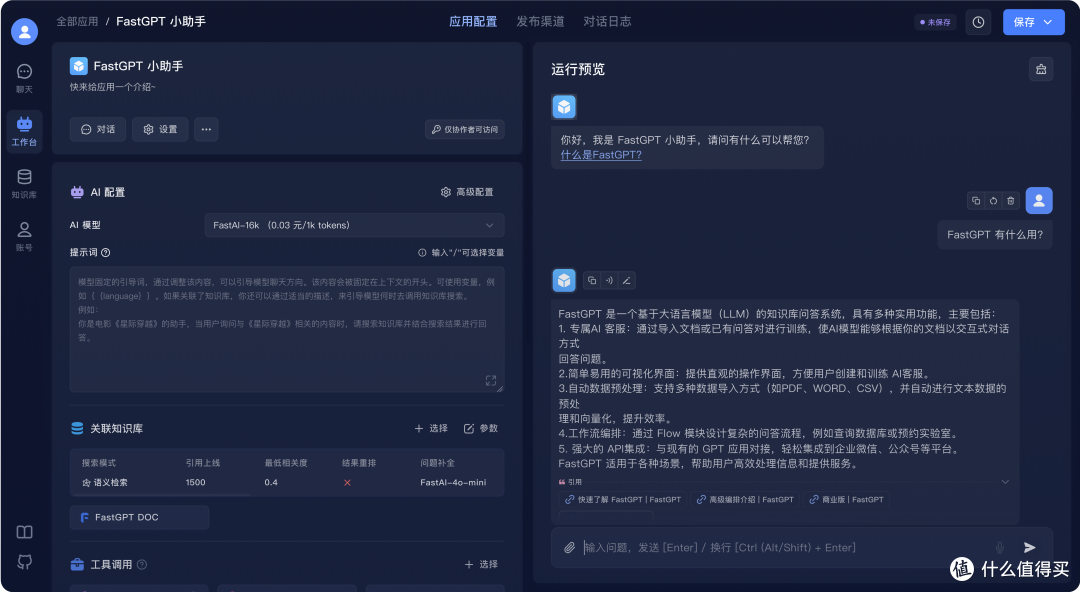The width and height of the screenshot is (1080, 592).
Task: Click the chat input field to type
Action: click(x=750, y=547)
